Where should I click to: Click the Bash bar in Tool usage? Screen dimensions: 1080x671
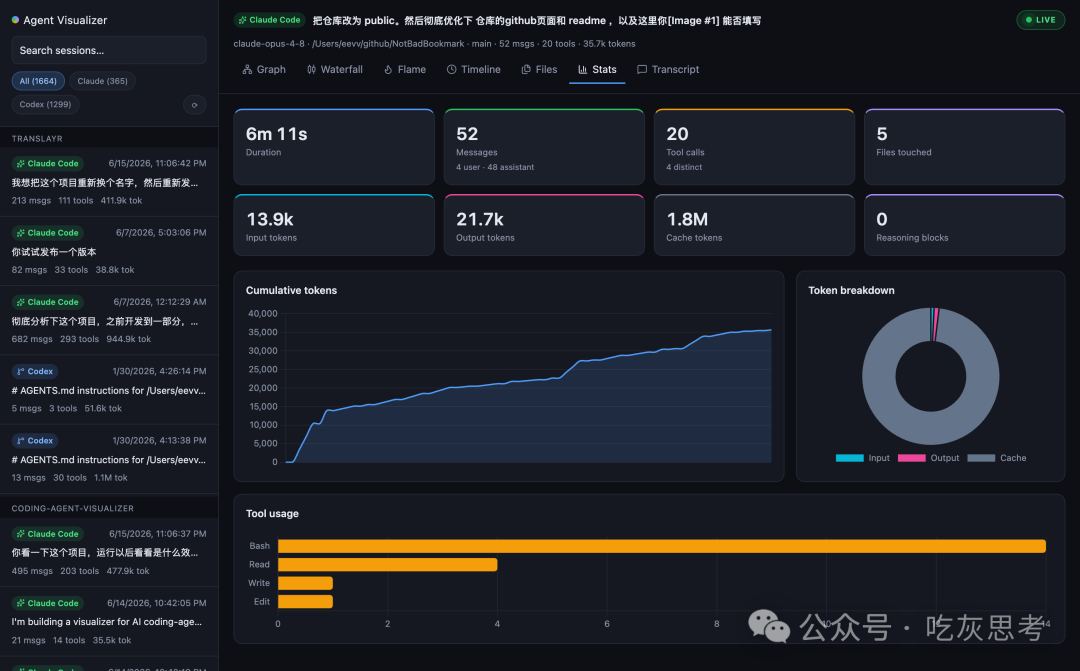click(x=662, y=546)
